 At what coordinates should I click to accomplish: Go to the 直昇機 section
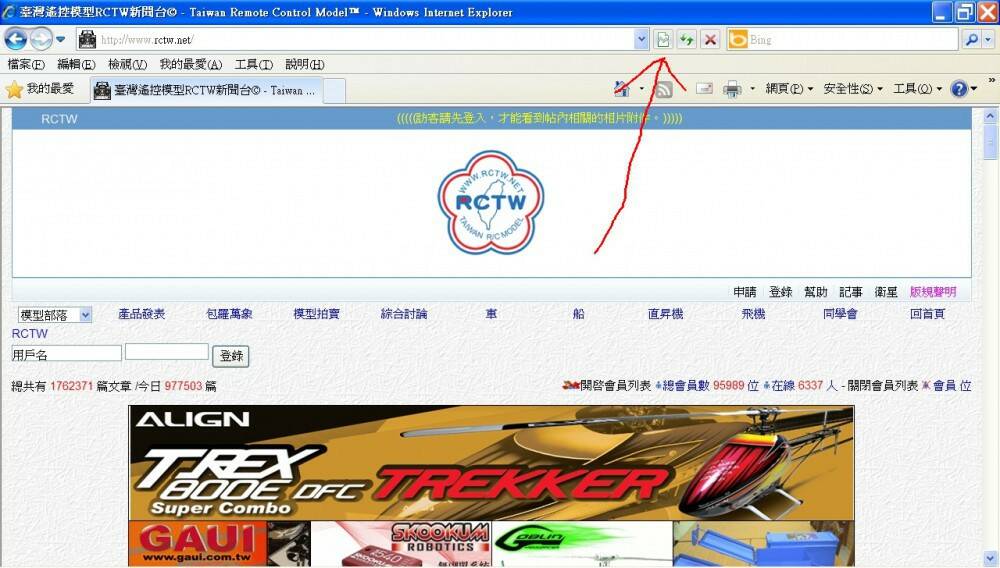[665, 314]
